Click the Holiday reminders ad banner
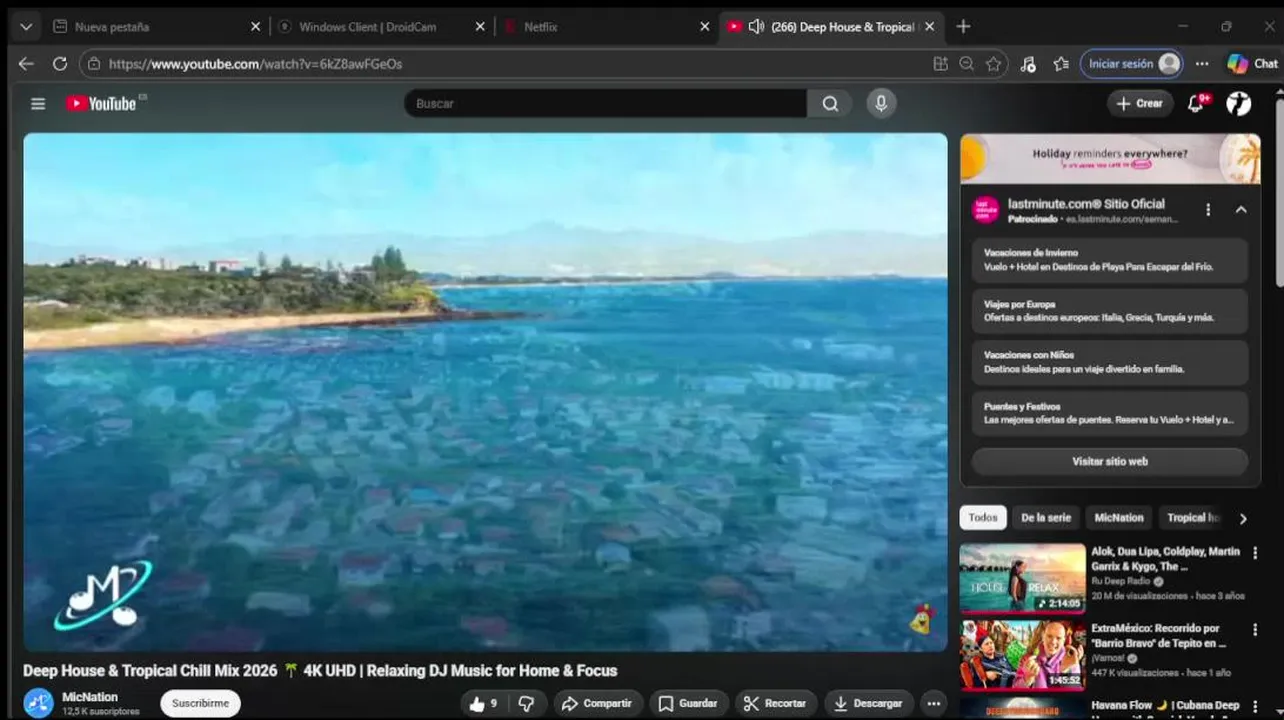The width and height of the screenshot is (1284, 720). click(1110, 159)
